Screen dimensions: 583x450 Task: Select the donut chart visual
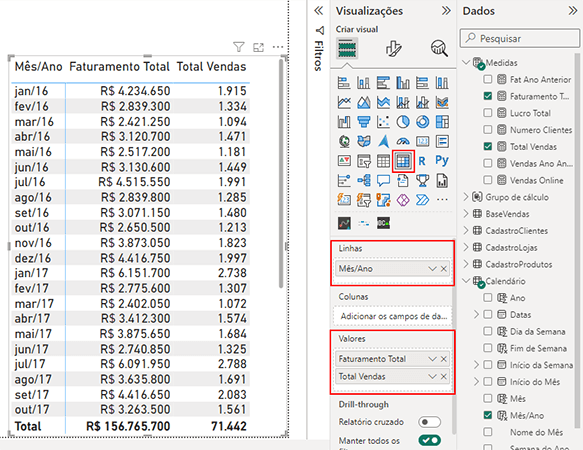tap(422, 122)
